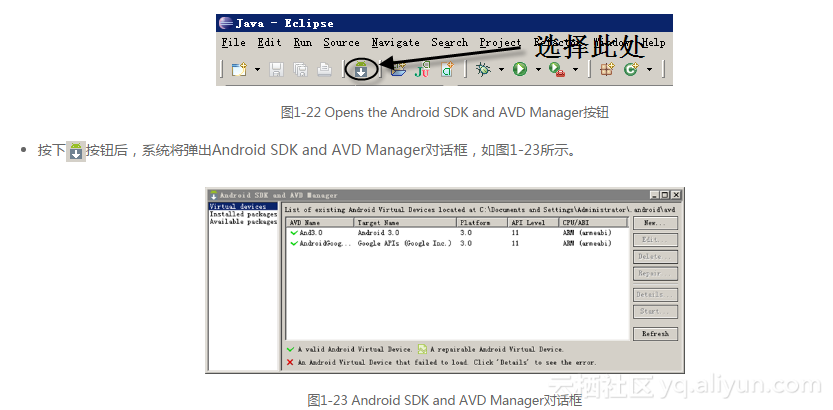
Task: Open the Navigate menu in Eclipse
Action: pyautogui.click(x=395, y=42)
